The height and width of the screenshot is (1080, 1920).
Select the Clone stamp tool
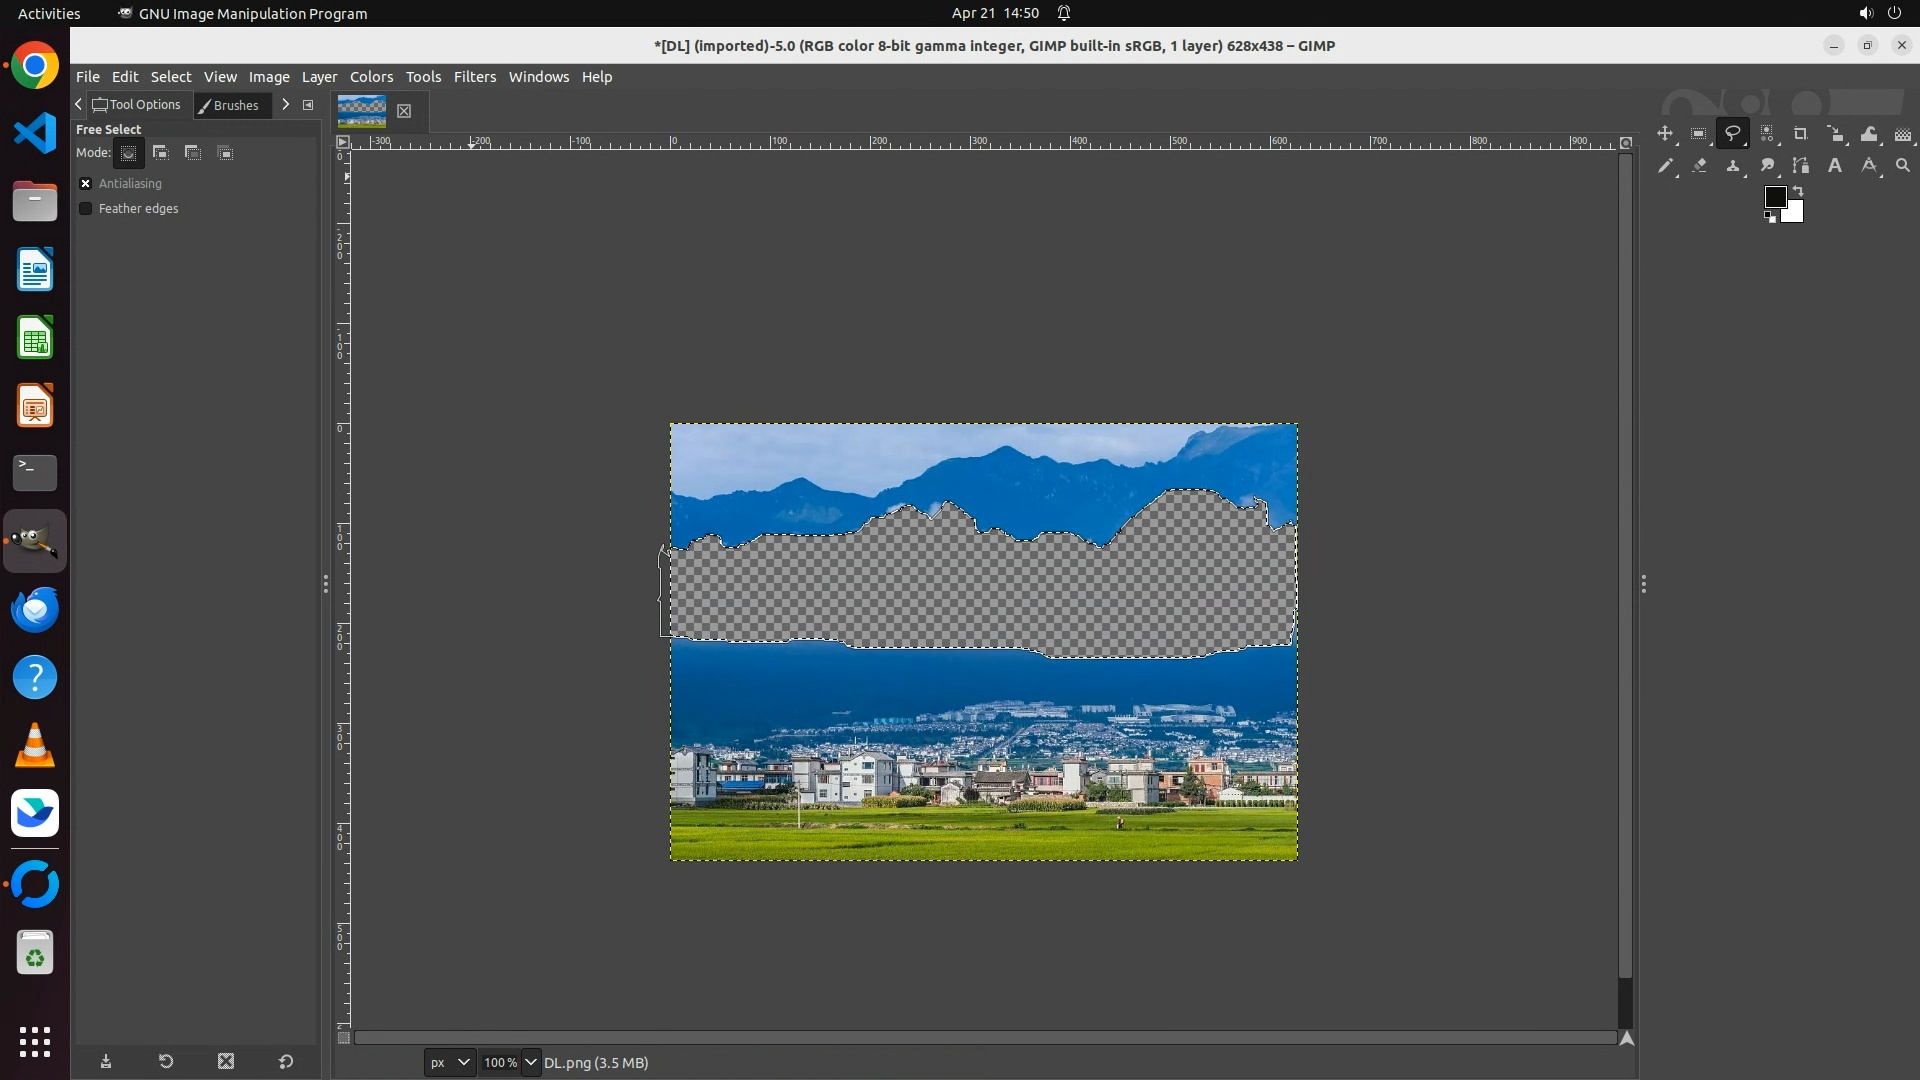pyautogui.click(x=1733, y=166)
